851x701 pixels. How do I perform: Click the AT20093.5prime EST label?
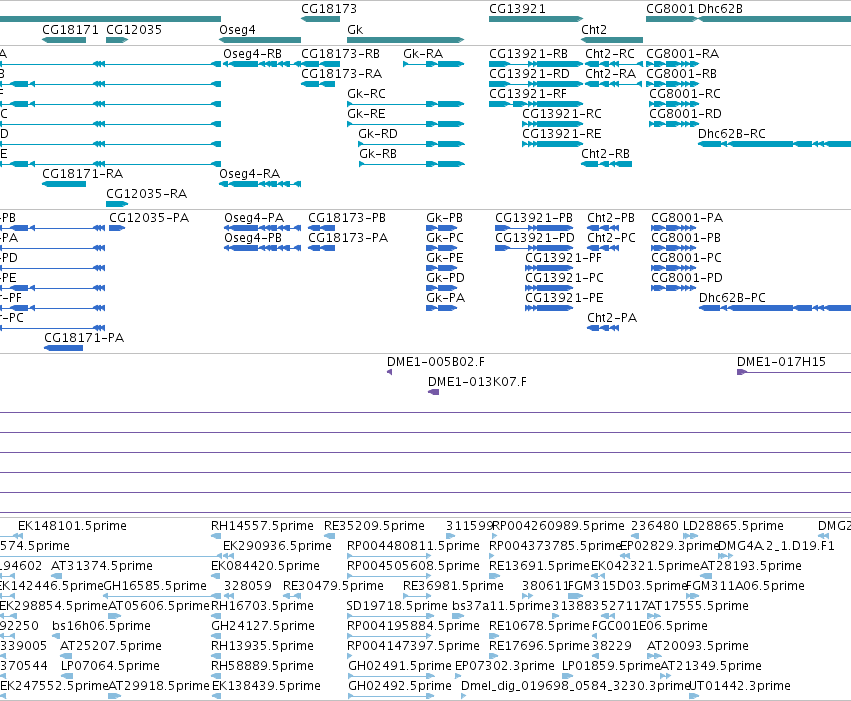[698, 646]
